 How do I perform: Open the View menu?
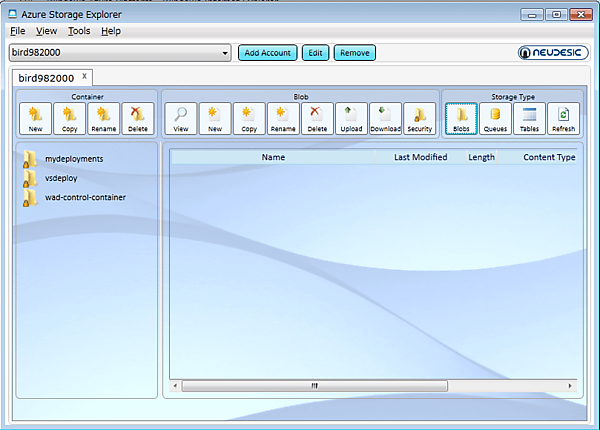click(x=46, y=31)
